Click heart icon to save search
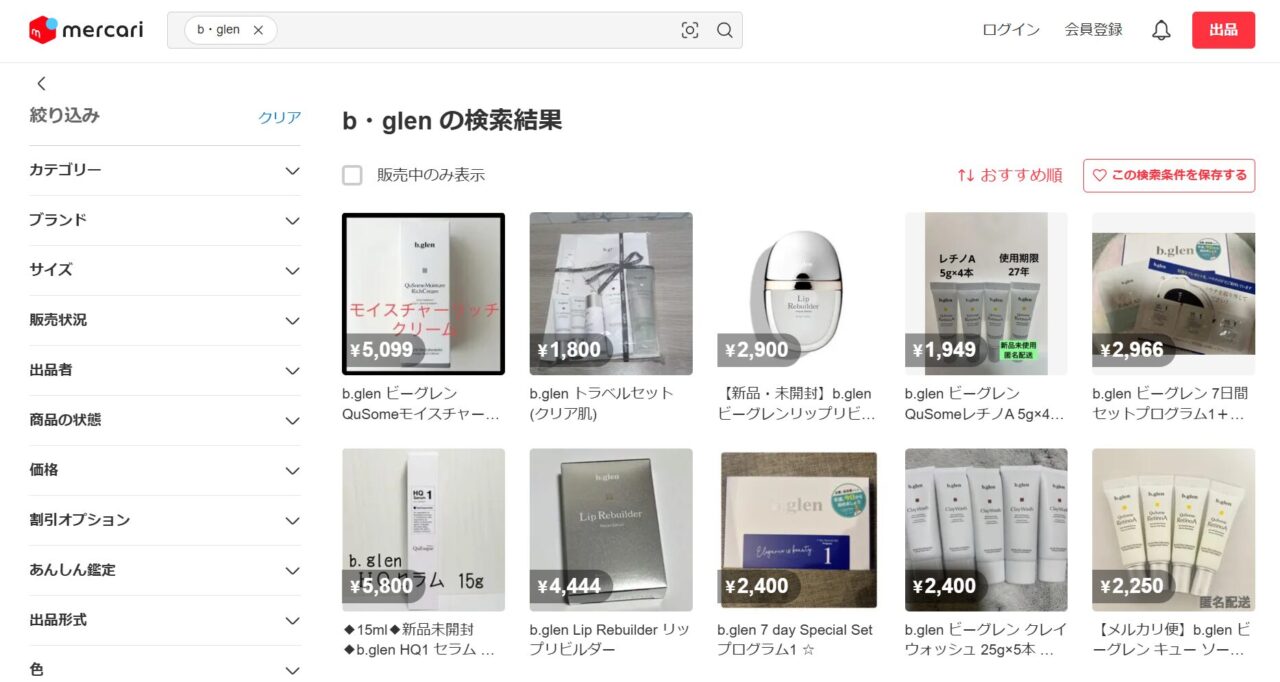 (1099, 175)
